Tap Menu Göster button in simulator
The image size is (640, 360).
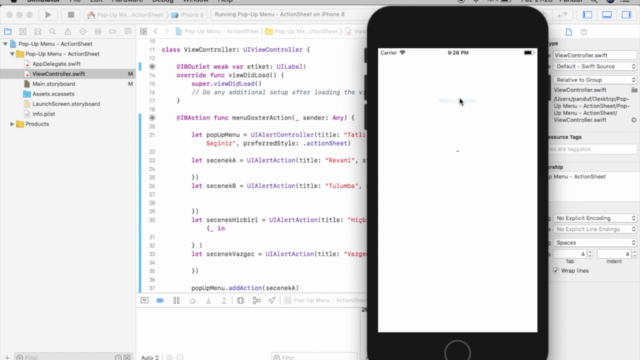(458, 100)
